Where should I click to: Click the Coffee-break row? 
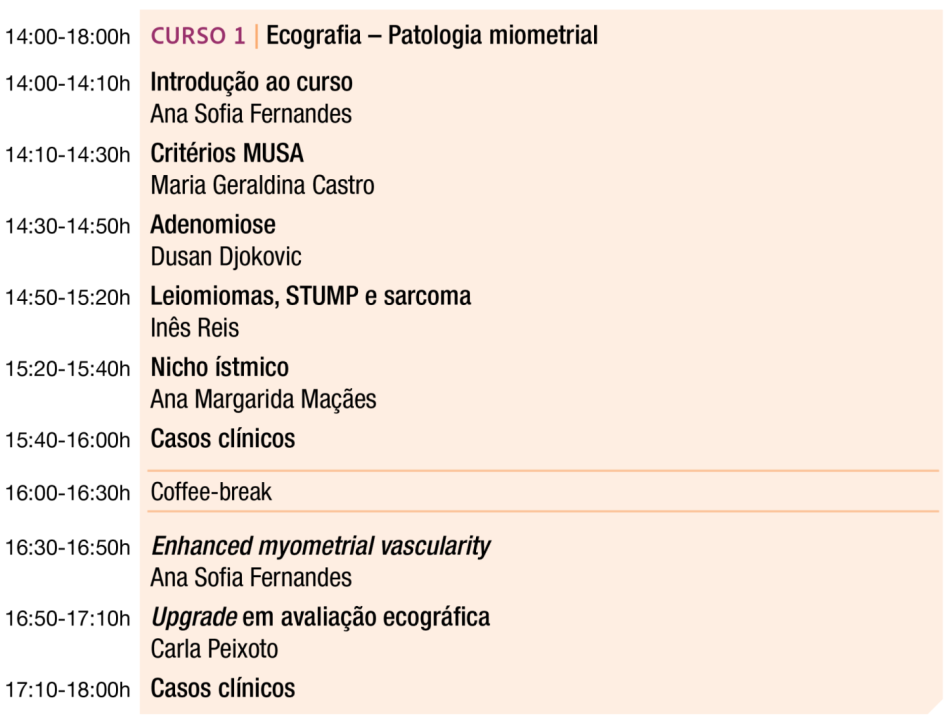pos(211,492)
